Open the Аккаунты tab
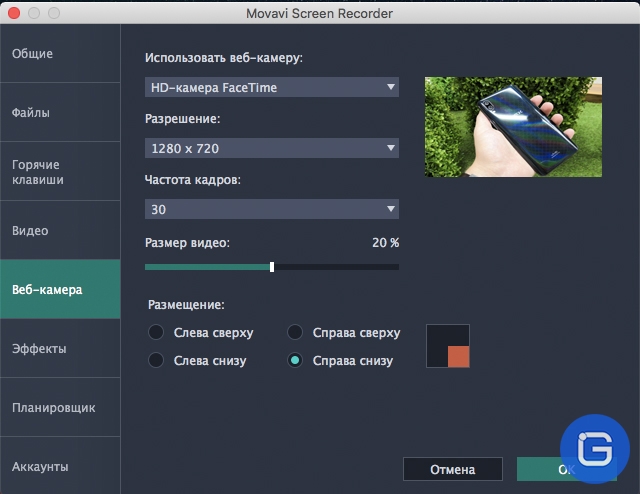 (60, 466)
